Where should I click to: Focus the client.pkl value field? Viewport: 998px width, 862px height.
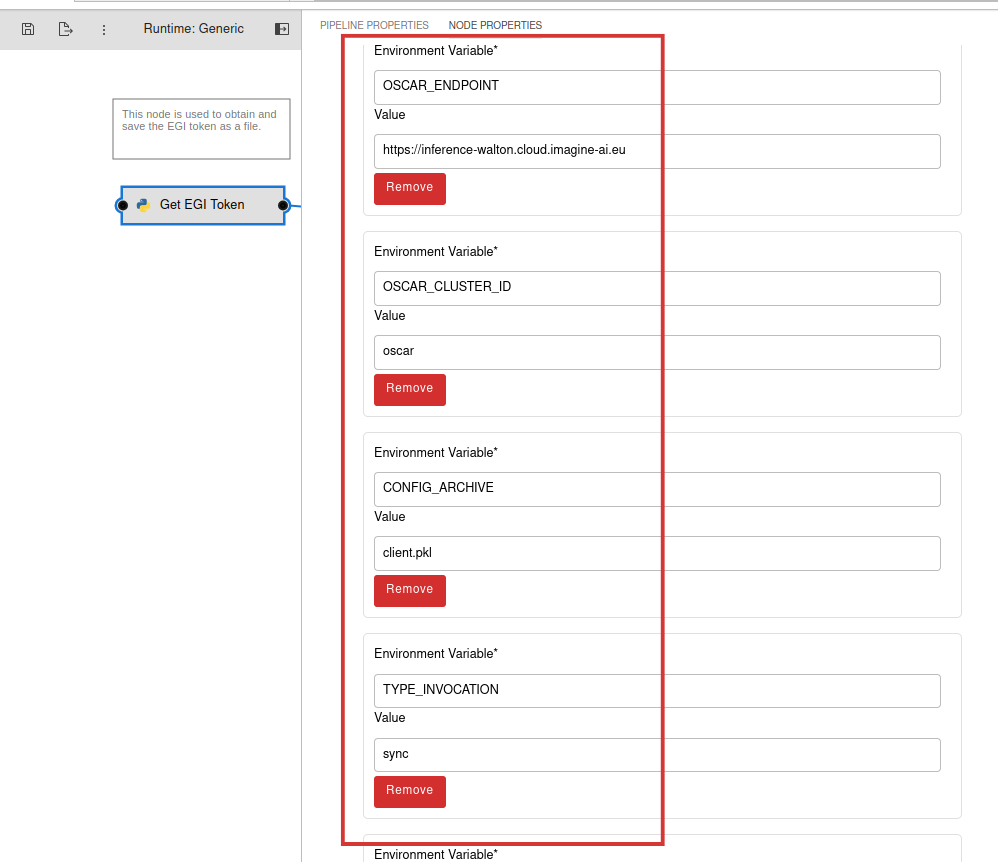657,553
